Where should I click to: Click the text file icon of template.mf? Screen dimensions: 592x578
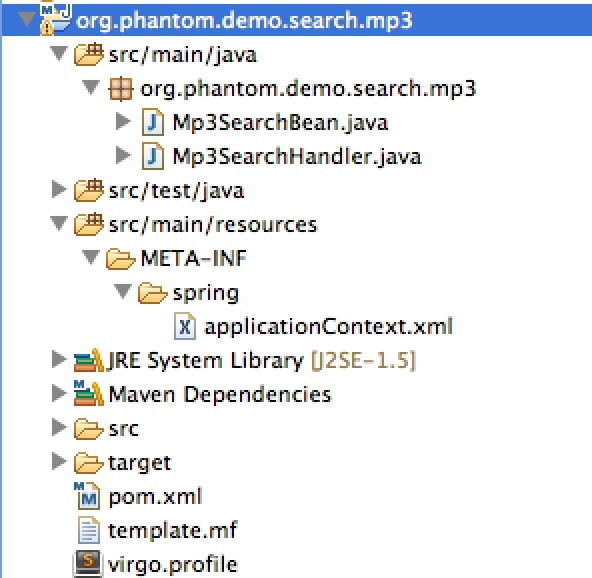pyautogui.click(x=89, y=530)
